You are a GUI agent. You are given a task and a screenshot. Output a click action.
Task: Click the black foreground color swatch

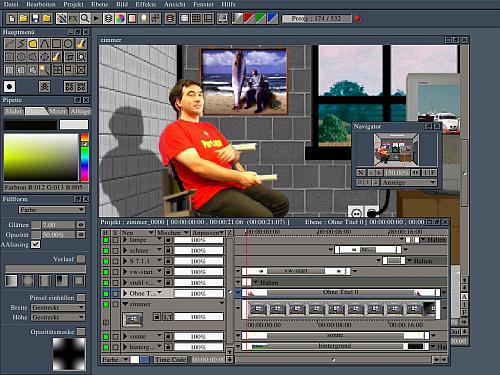pos(30,125)
